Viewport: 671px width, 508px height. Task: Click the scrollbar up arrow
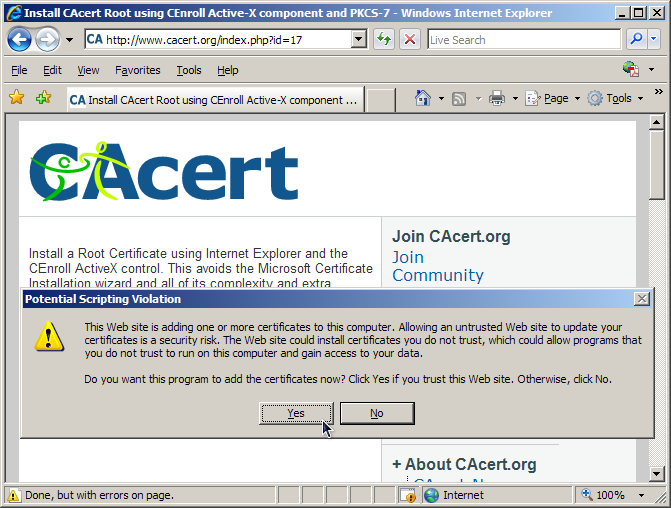coord(656,122)
